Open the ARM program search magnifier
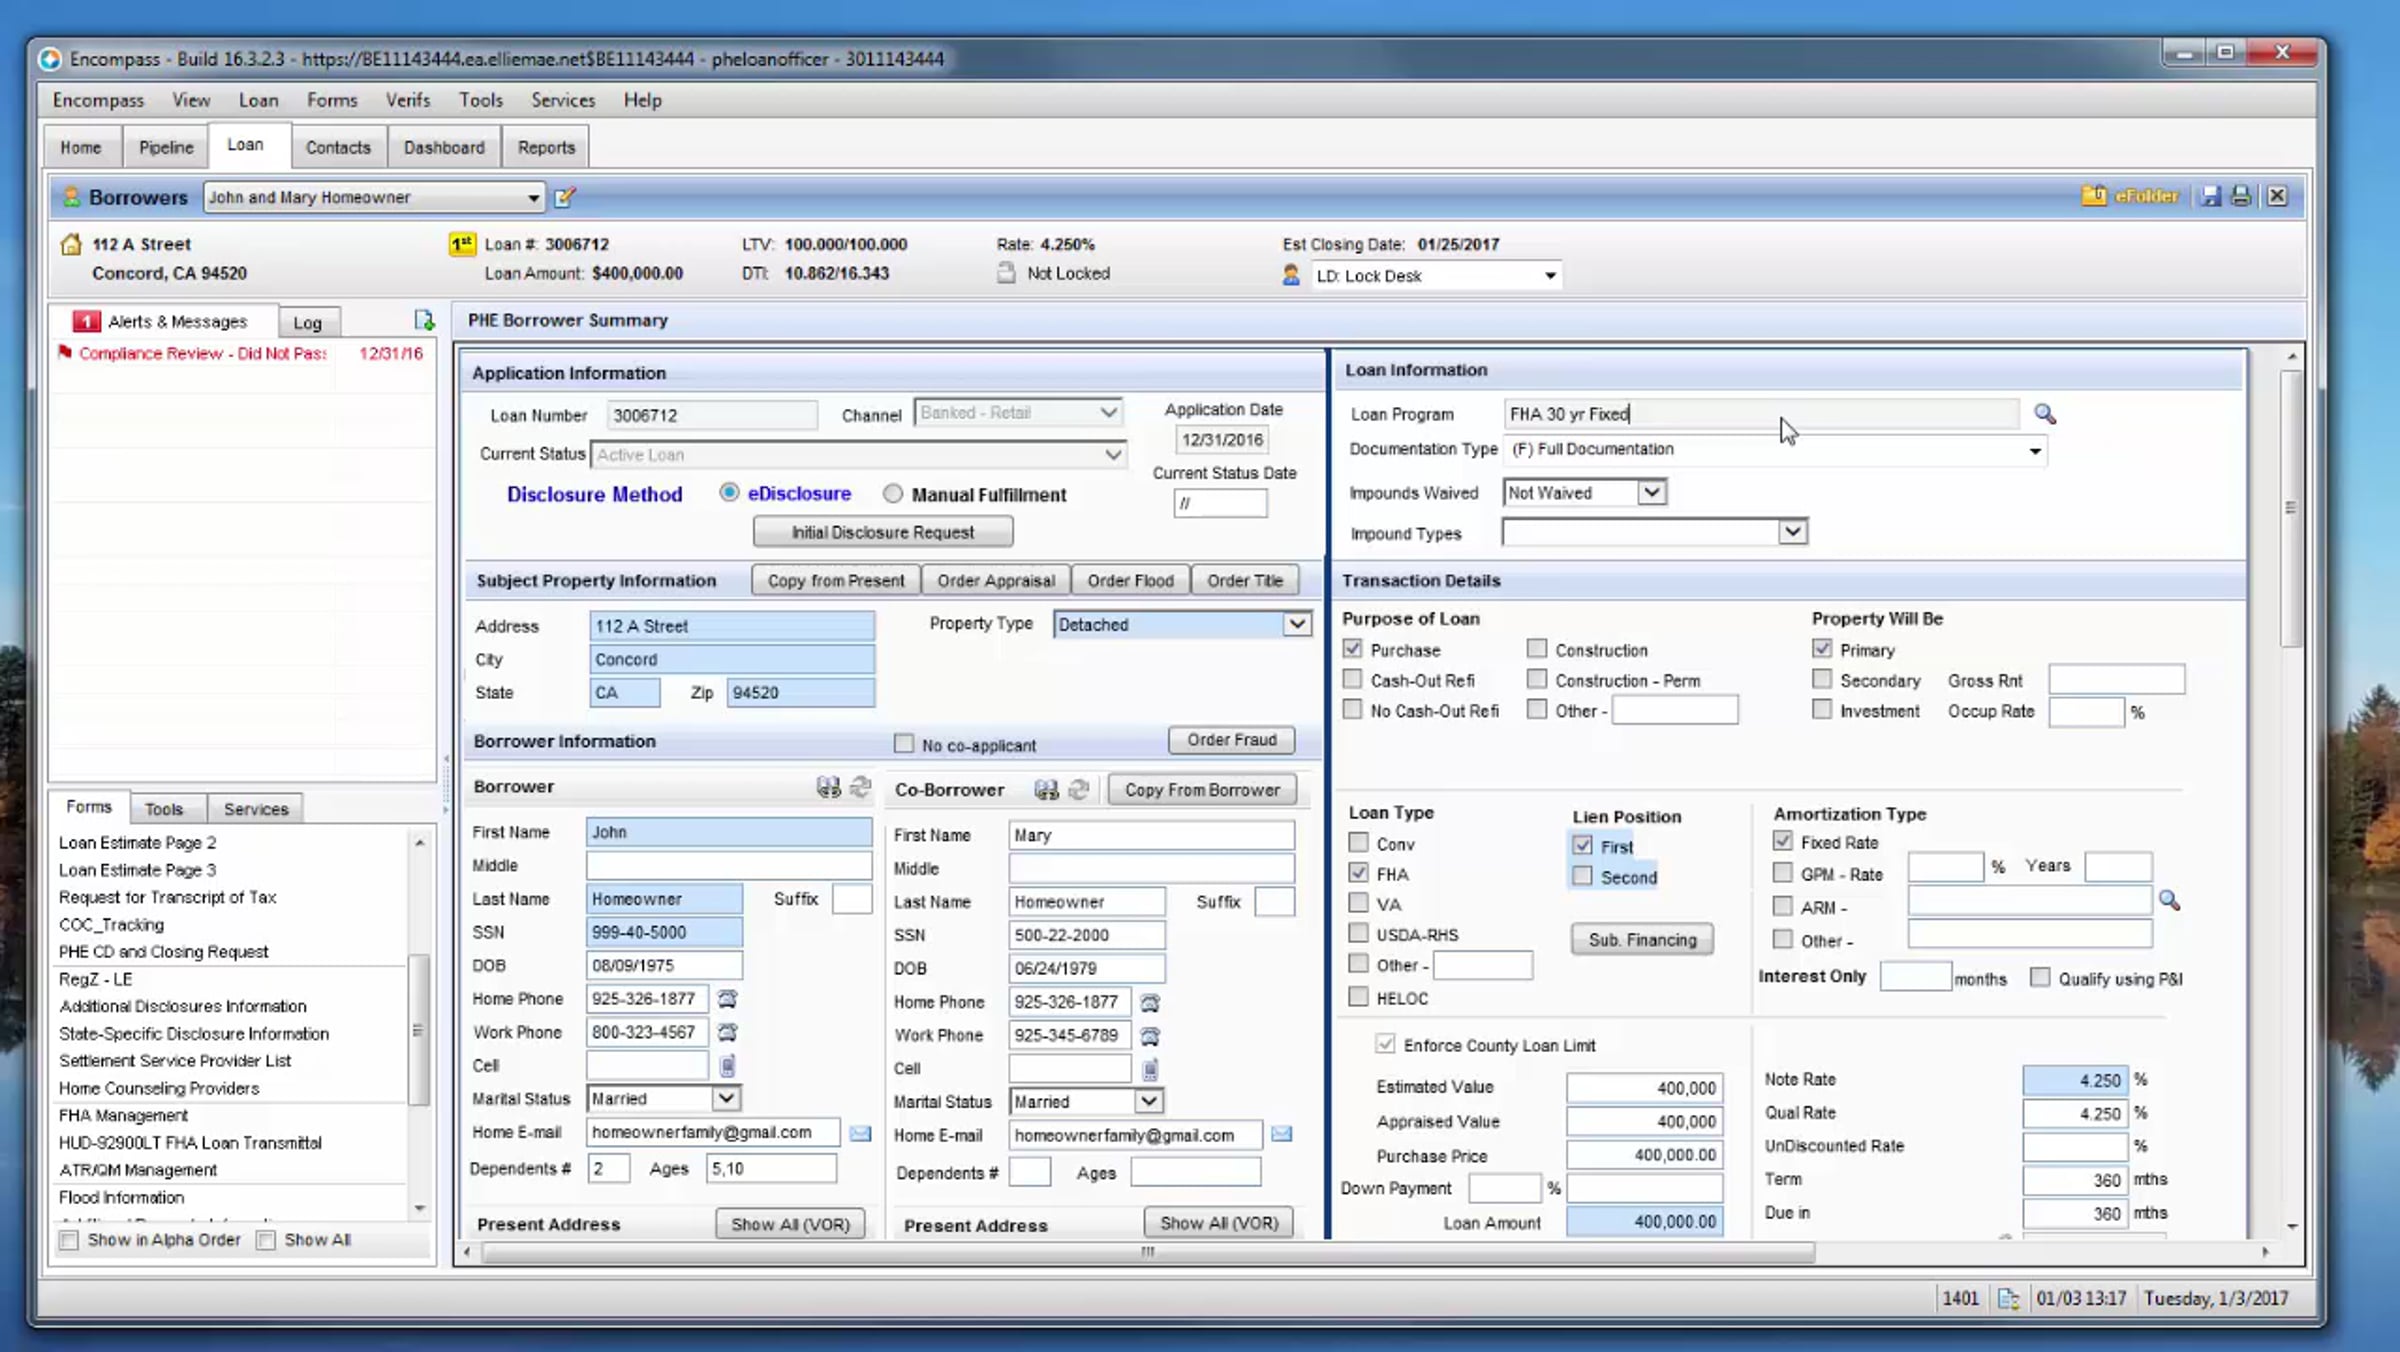 [2169, 901]
